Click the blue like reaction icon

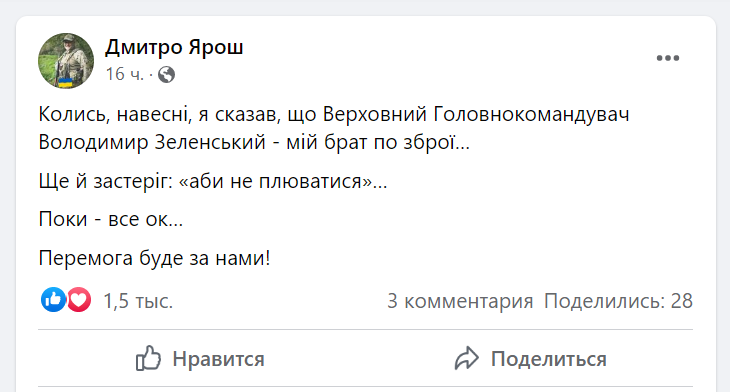54,300
